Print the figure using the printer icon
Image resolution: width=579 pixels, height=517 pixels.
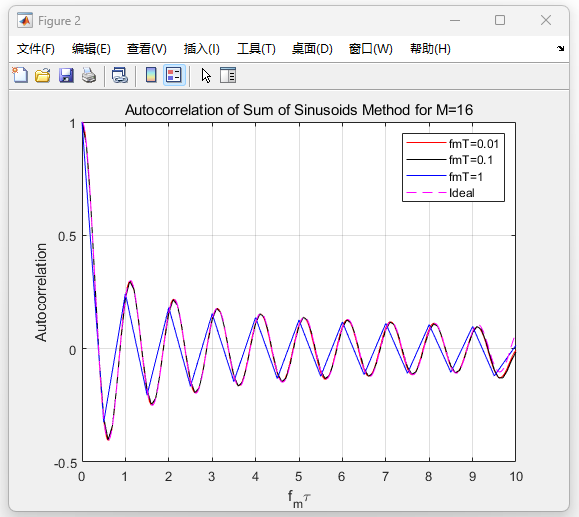89,75
